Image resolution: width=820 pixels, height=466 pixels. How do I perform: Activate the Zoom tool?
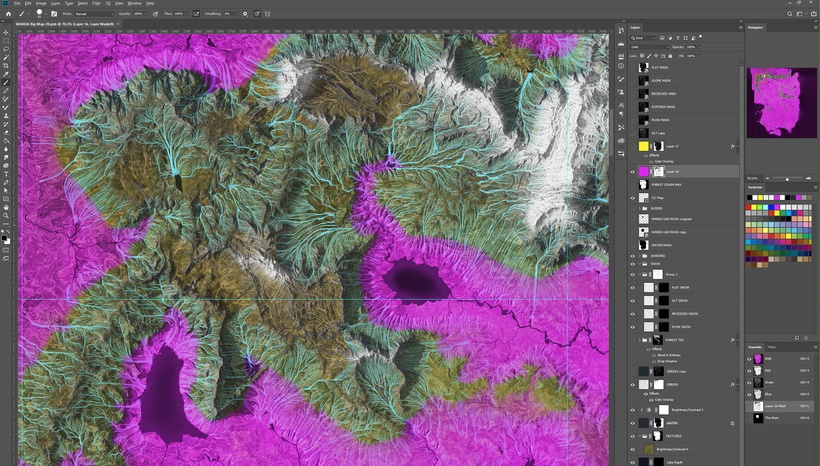pos(6,214)
